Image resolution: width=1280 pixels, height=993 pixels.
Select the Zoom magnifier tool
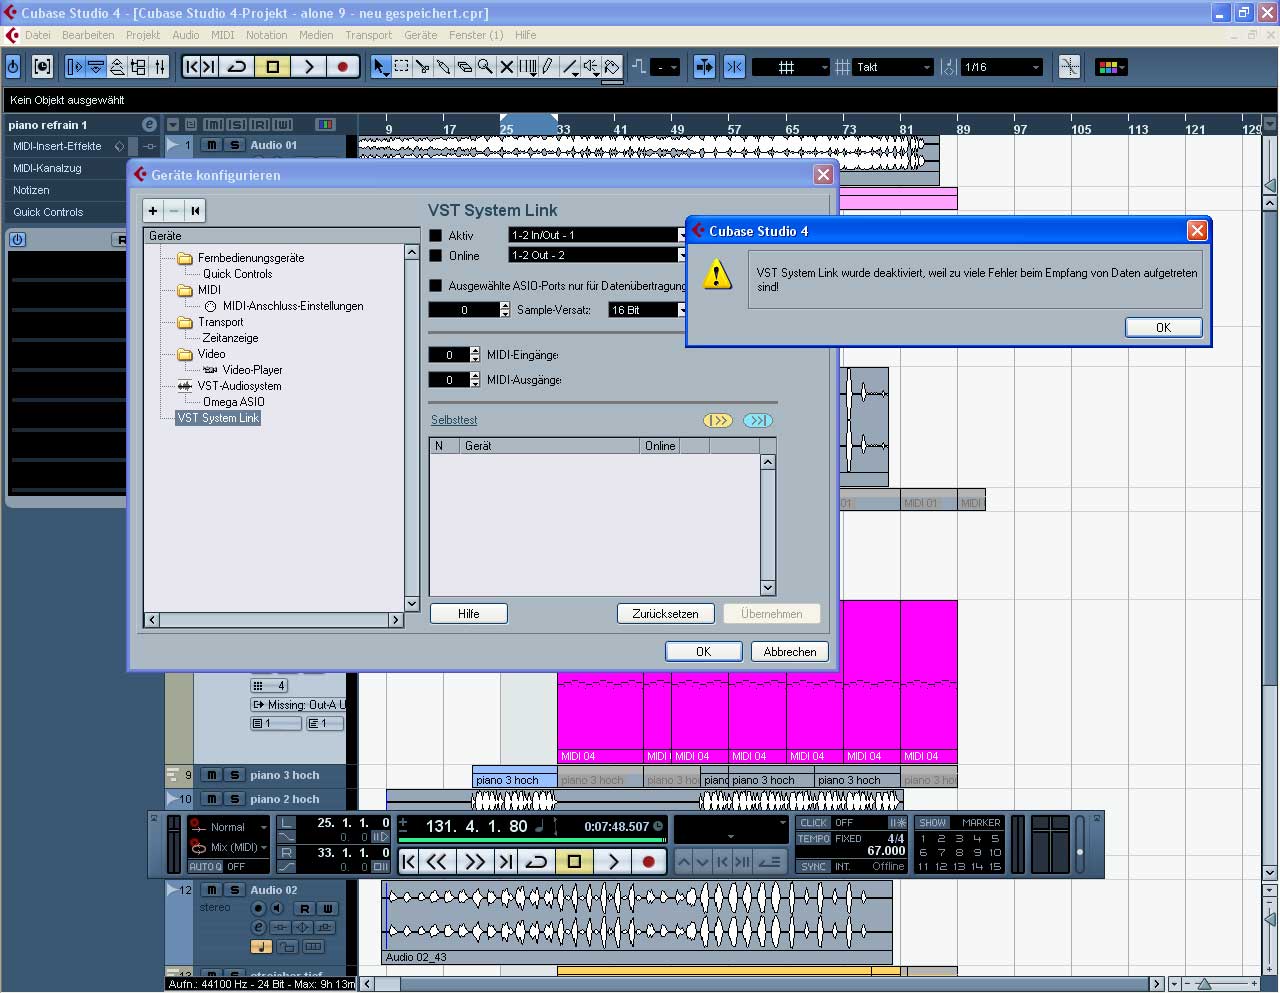[485, 67]
